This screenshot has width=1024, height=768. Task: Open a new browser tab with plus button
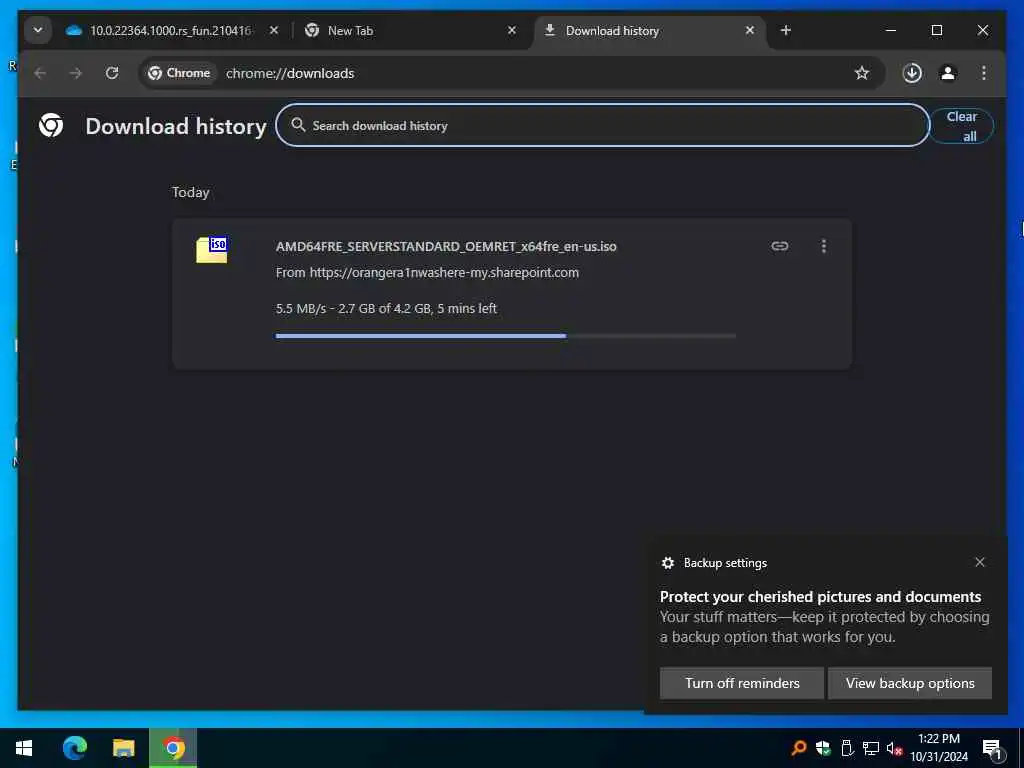pyautogui.click(x=786, y=30)
